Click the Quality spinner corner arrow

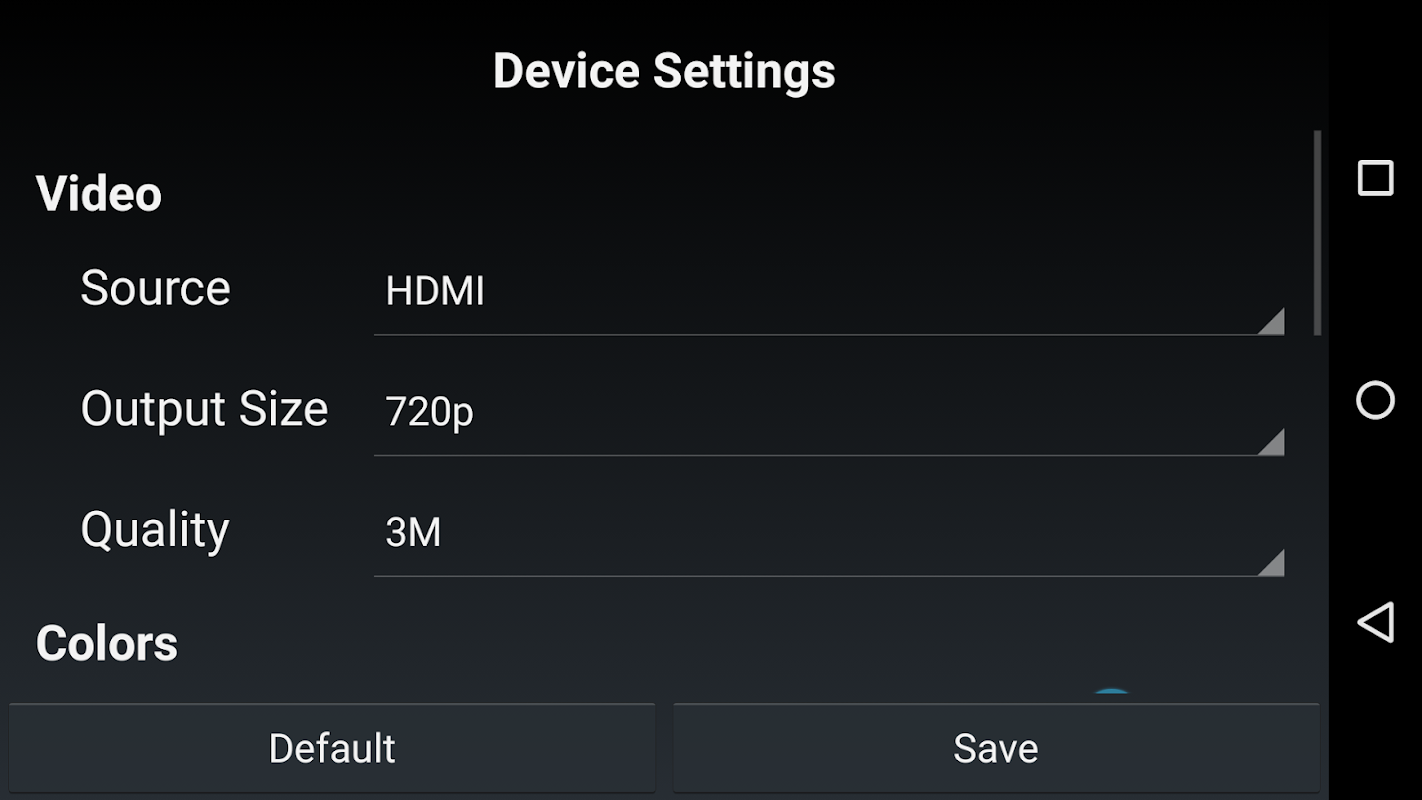1270,562
